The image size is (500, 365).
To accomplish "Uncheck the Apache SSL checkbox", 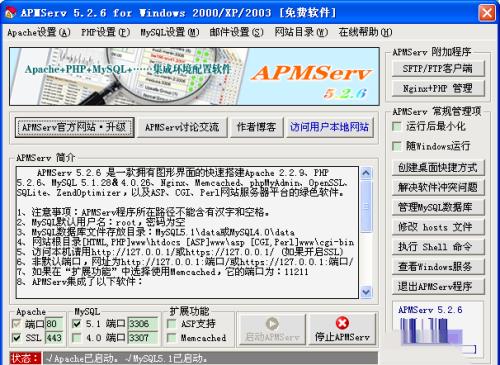I will point(16,338).
